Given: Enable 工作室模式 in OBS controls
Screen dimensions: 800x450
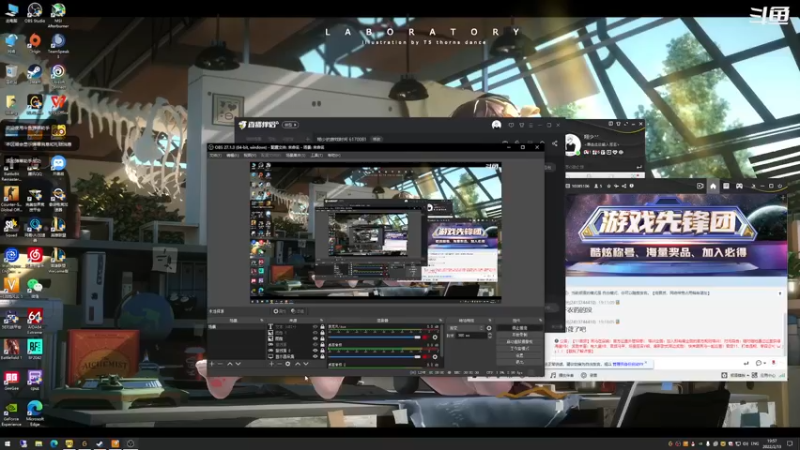Looking at the screenshot, I should 520,348.
